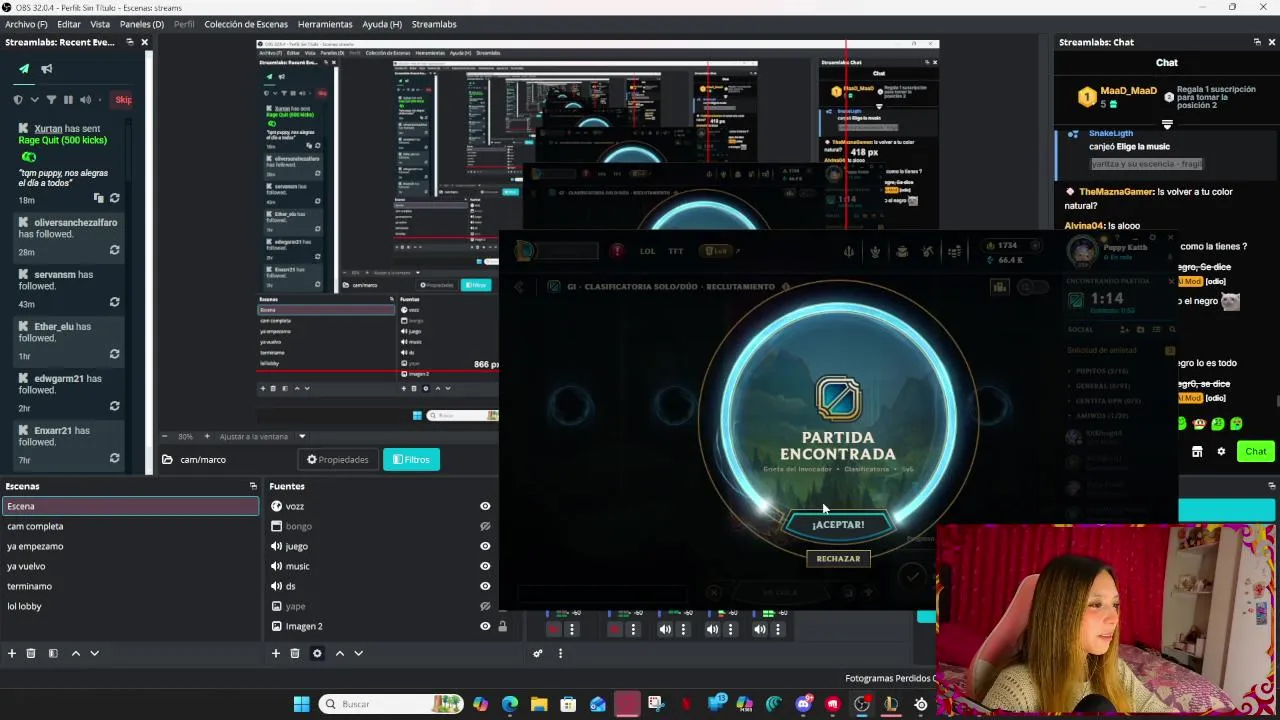Viewport: 1280px width, 720px height.
Task: Expand the chevron beside the shield icon
Action: coord(35,100)
